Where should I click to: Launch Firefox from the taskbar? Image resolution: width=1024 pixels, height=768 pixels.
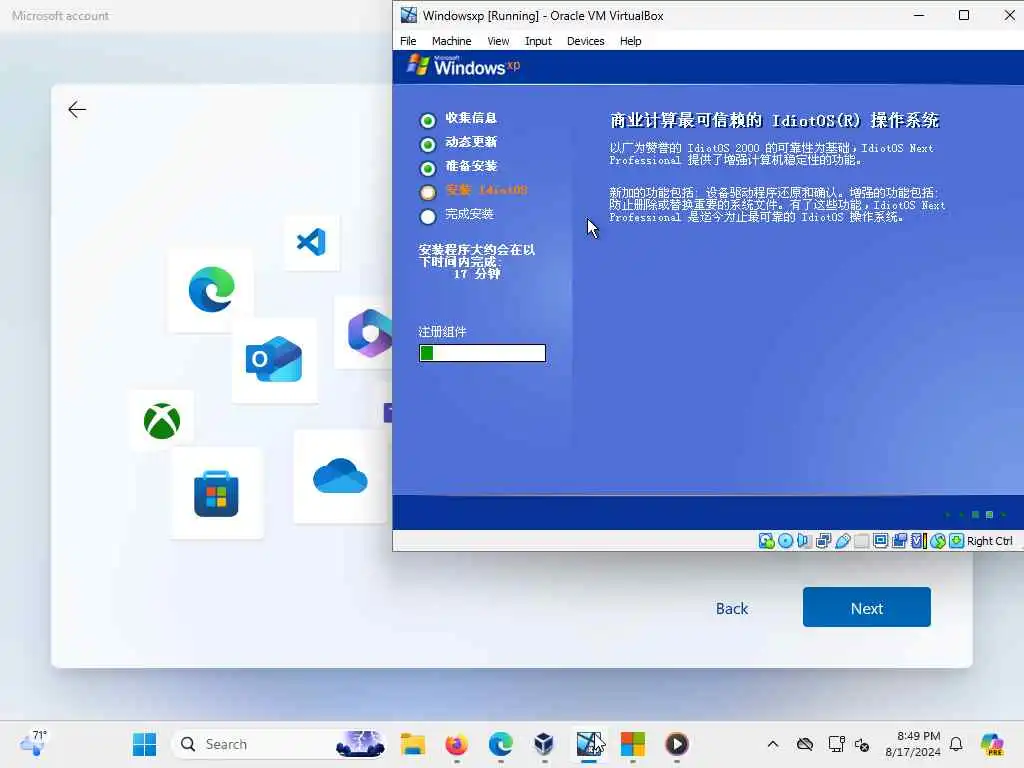coord(456,744)
